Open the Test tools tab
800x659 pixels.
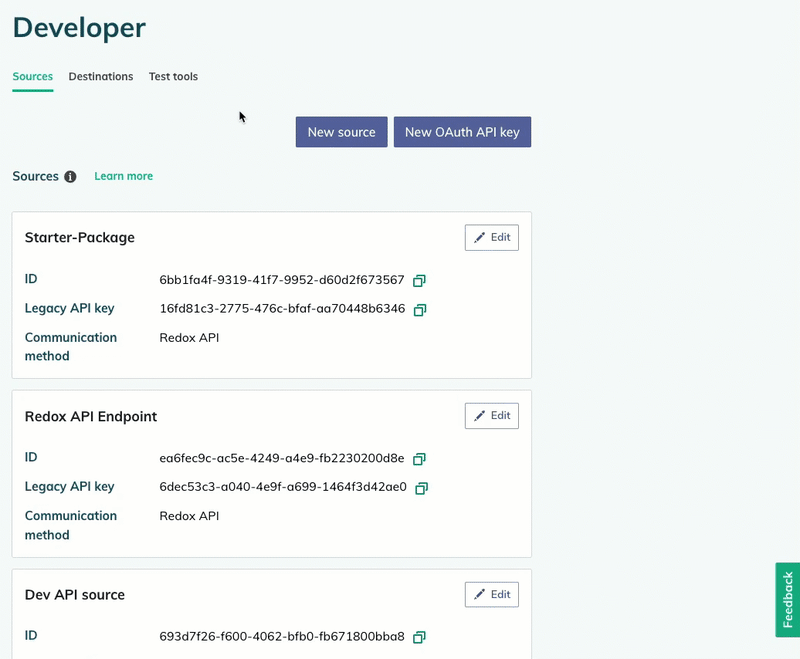pos(173,76)
